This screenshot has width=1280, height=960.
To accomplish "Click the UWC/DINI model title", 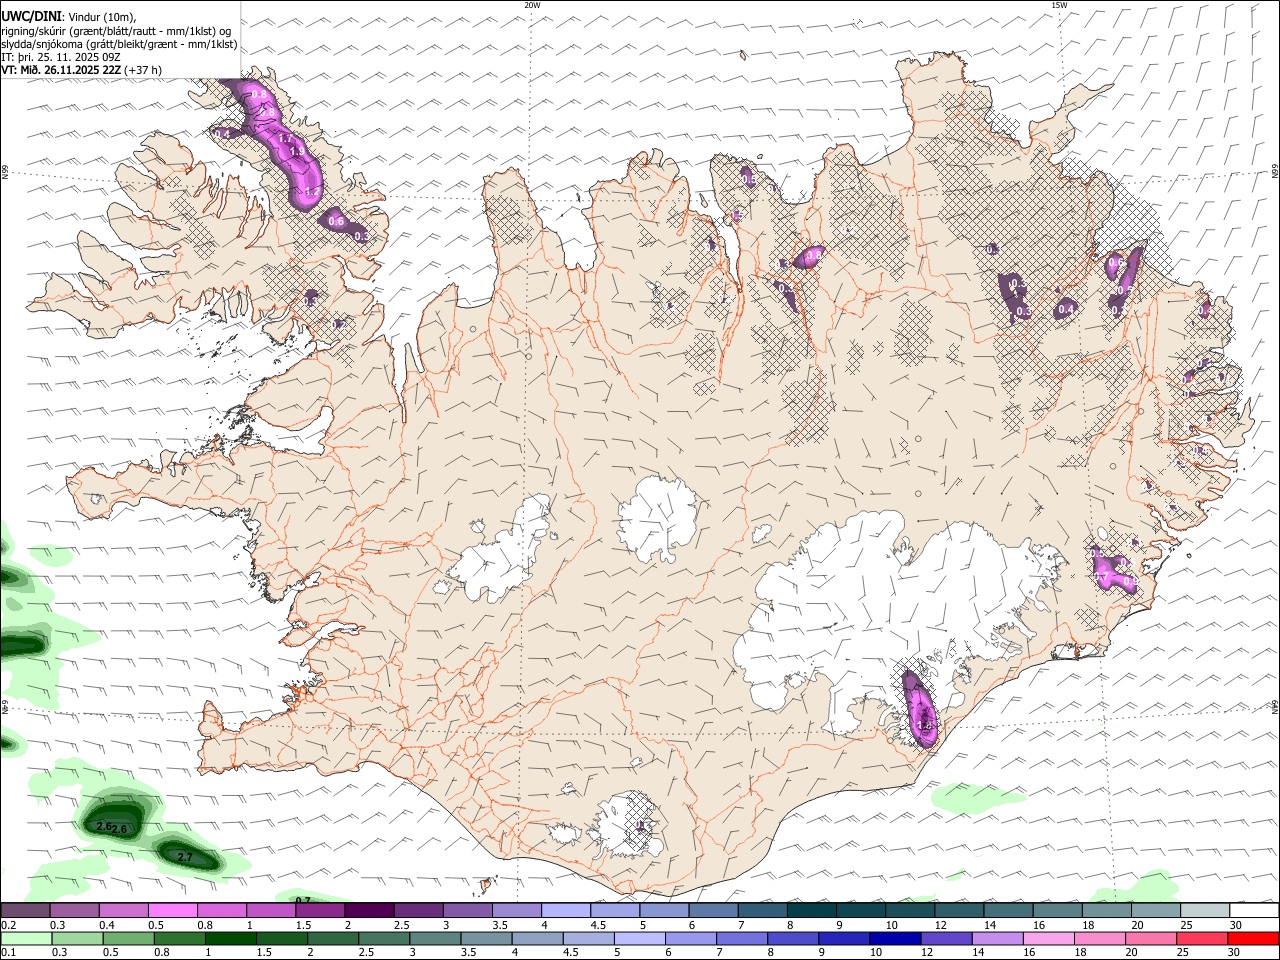I will (x=32, y=17).
